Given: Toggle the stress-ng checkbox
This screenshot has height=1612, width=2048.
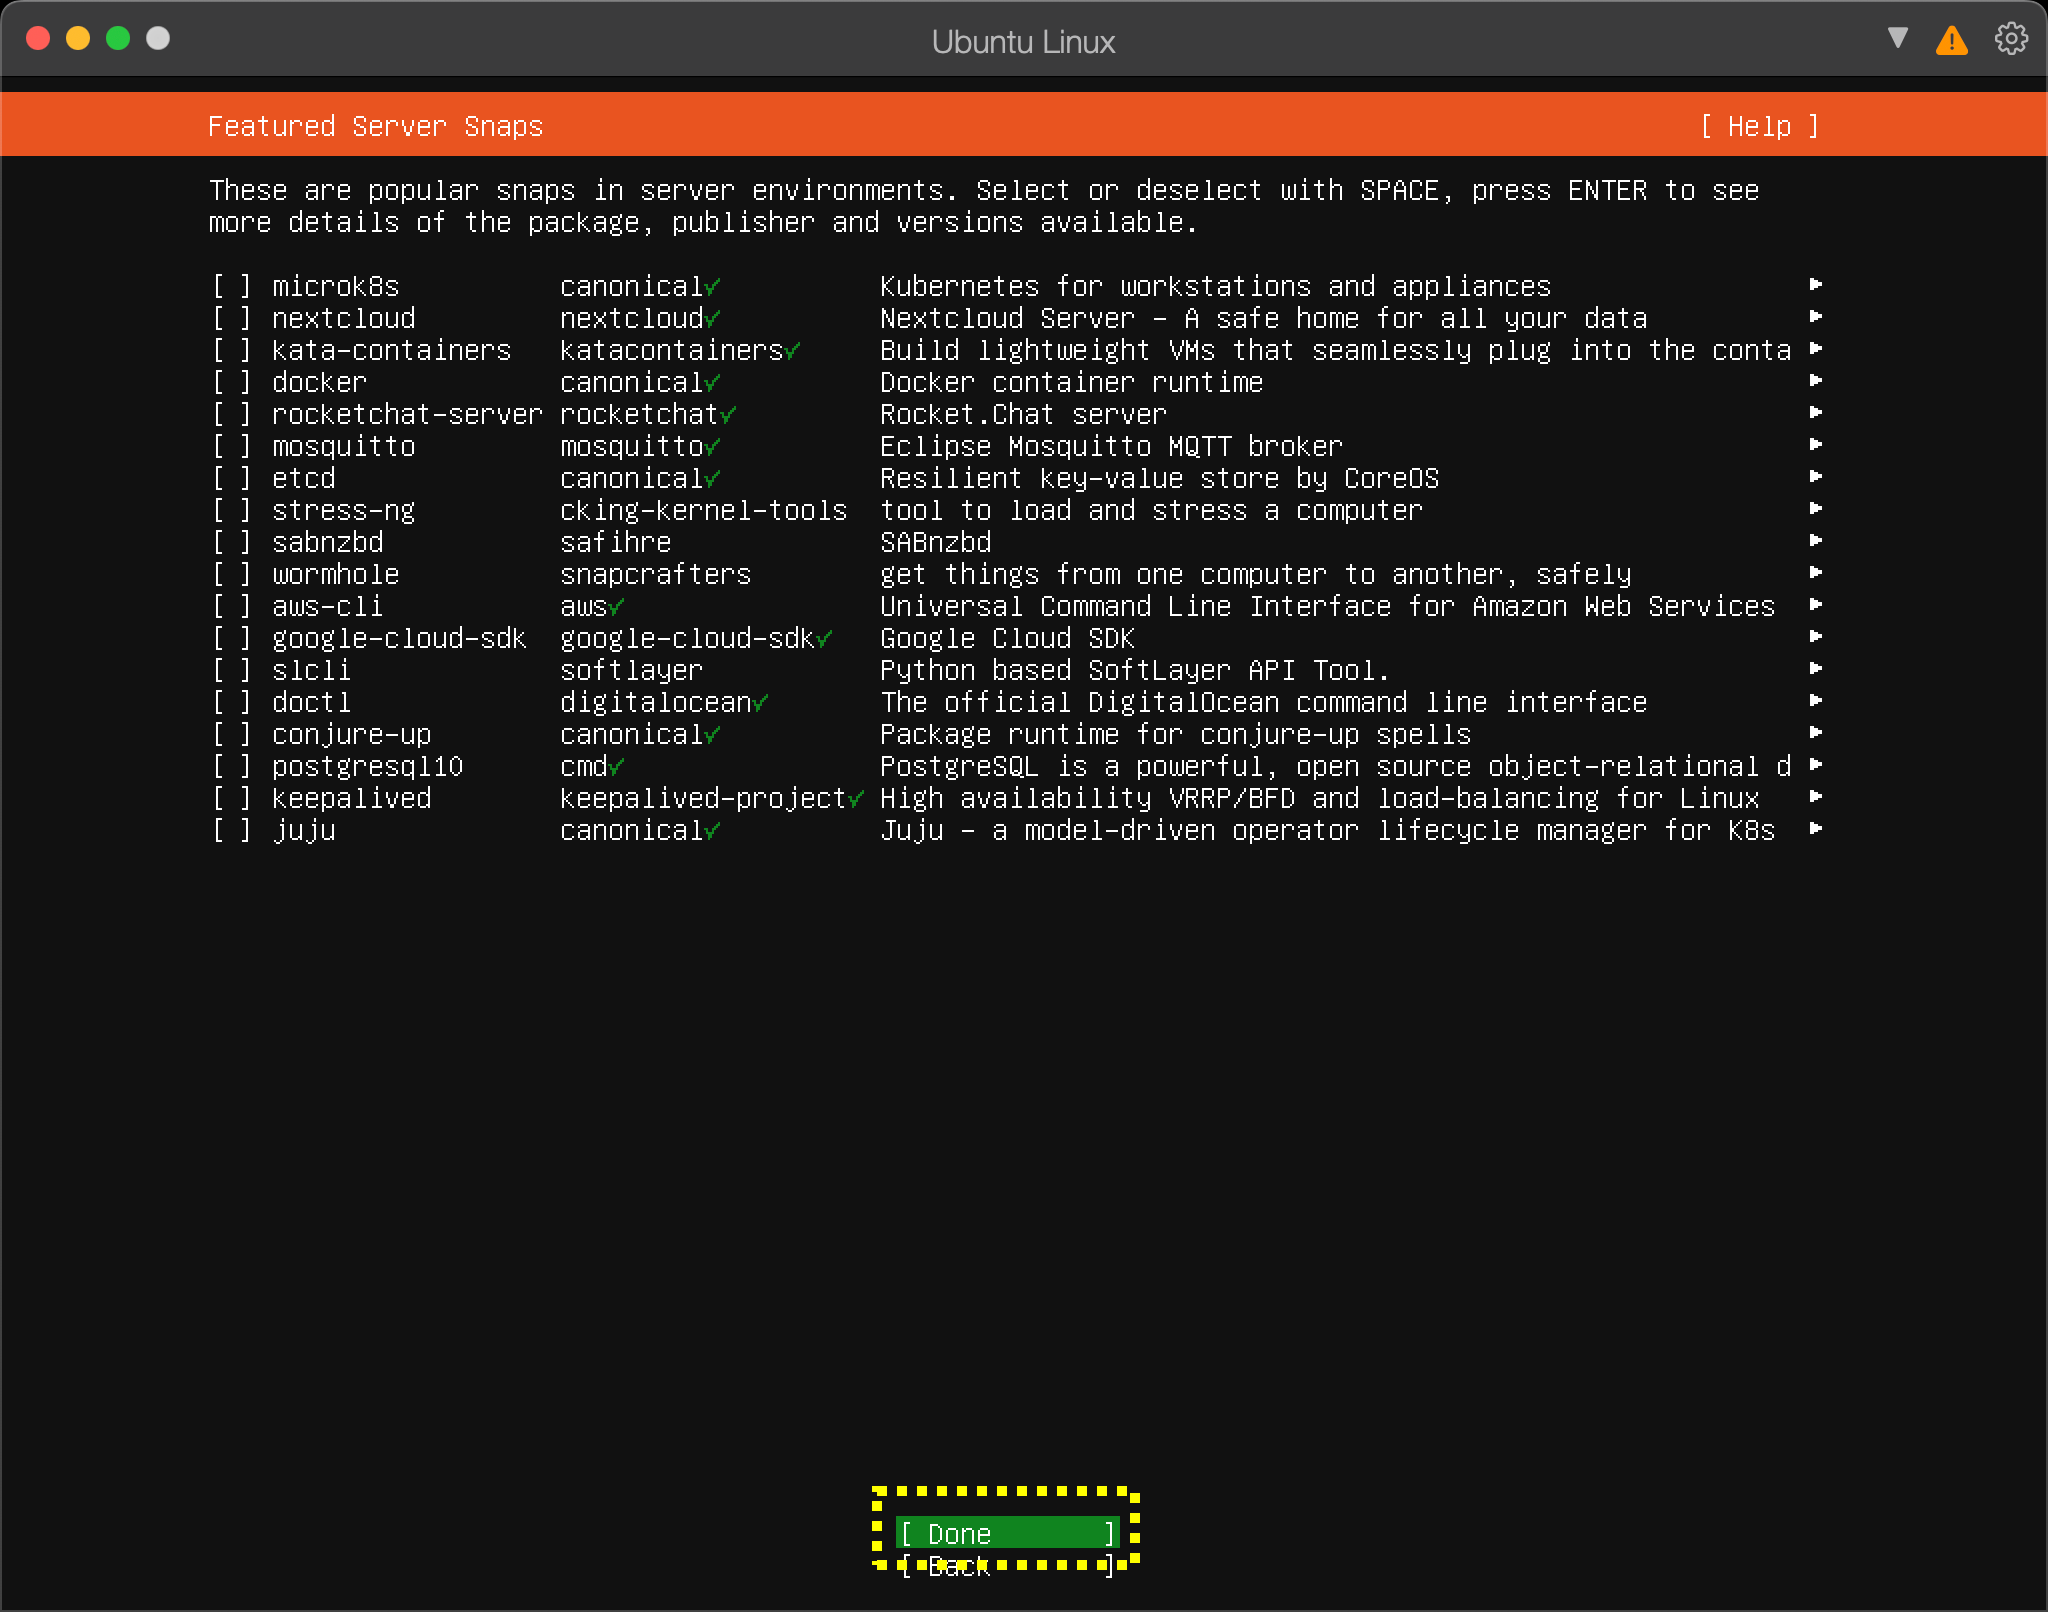Looking at the screenshot, I should click(x=231, y=511).
